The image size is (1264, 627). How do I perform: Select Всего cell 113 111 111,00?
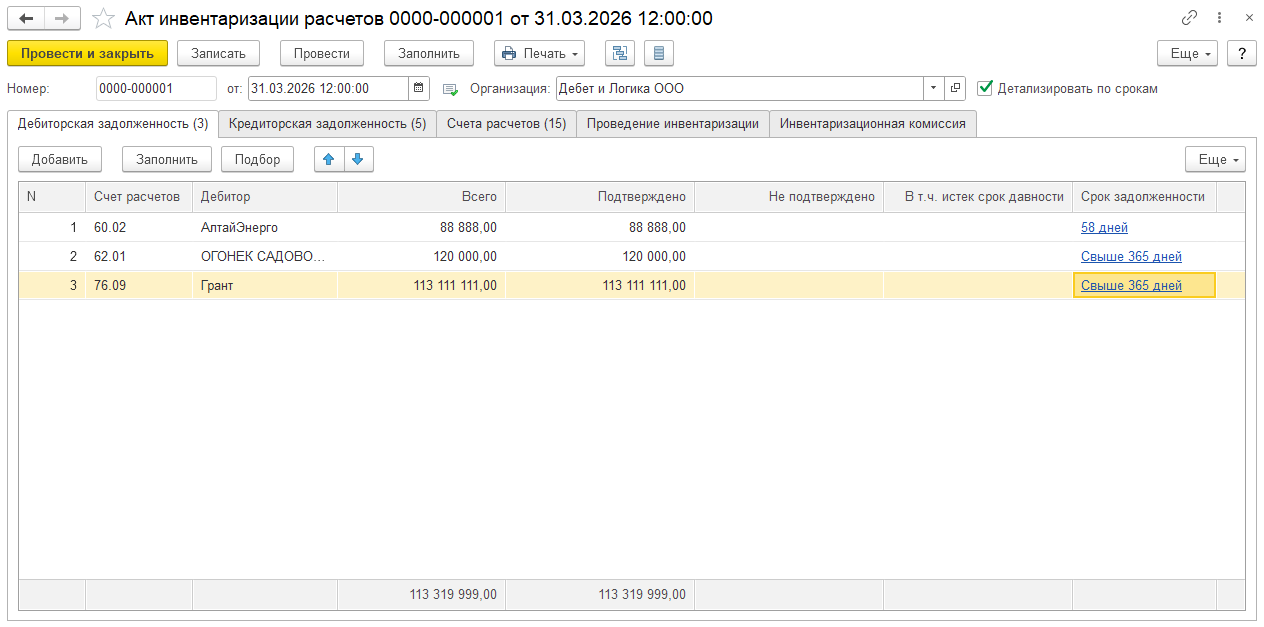(421, 286)
